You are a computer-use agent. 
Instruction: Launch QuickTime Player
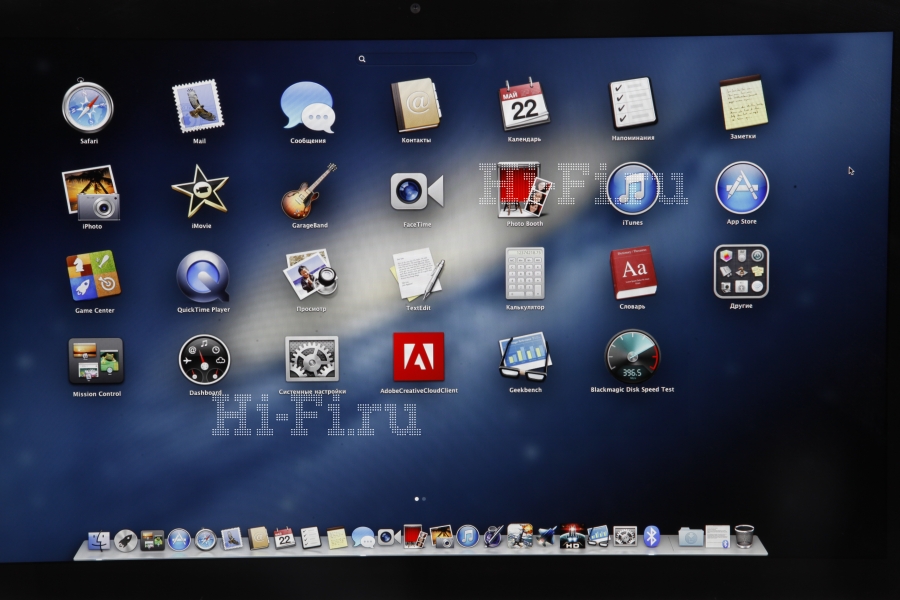point(202,276)
